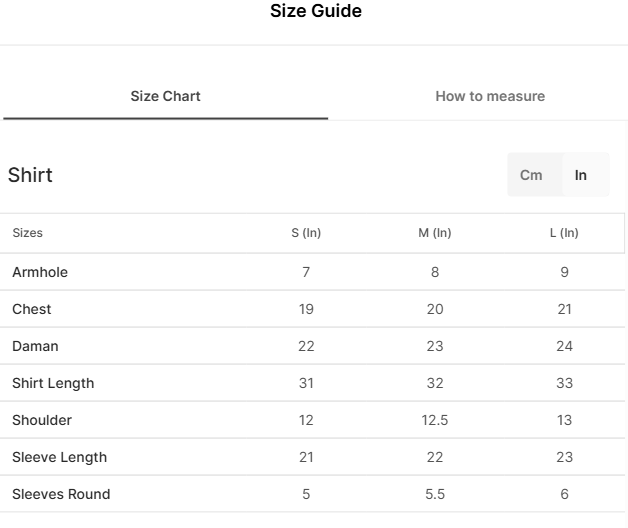Select the Shoulder row label
628x528 pixels.
pyautogui.click(x=42, y=420)
